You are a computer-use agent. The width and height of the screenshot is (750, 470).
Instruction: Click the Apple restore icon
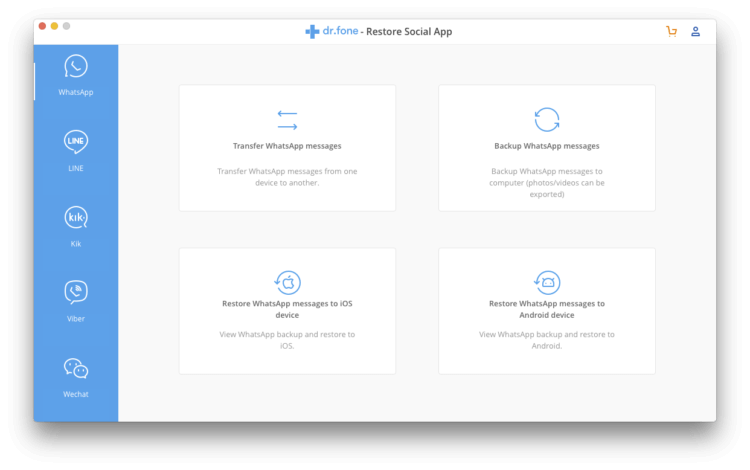[287, 283]
